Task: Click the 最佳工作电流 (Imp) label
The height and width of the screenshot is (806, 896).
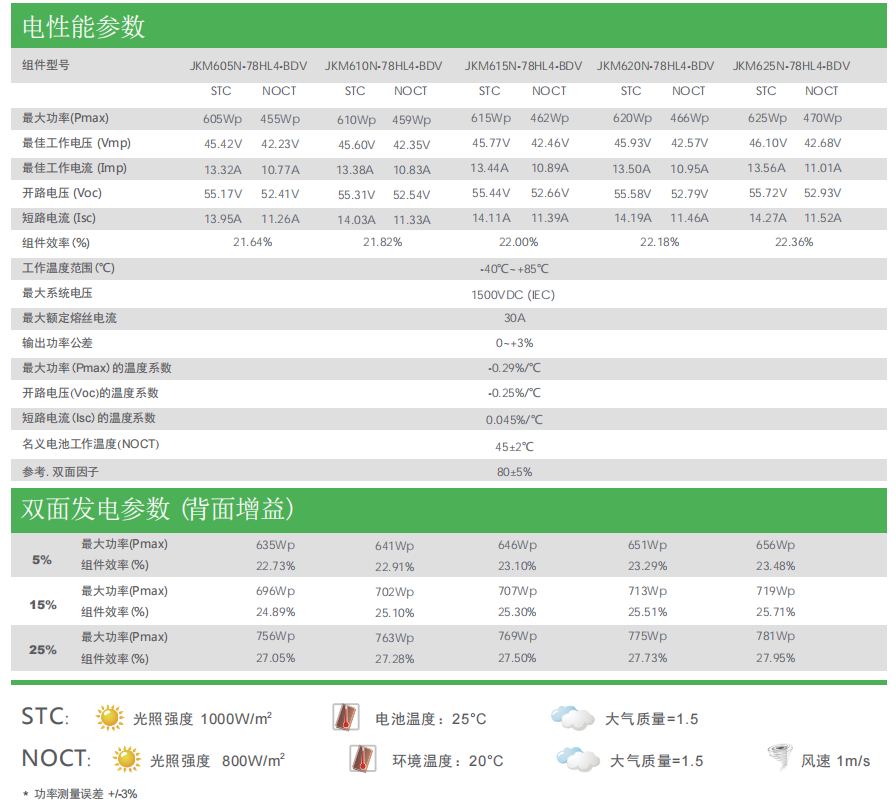Action: coord(74,168)
